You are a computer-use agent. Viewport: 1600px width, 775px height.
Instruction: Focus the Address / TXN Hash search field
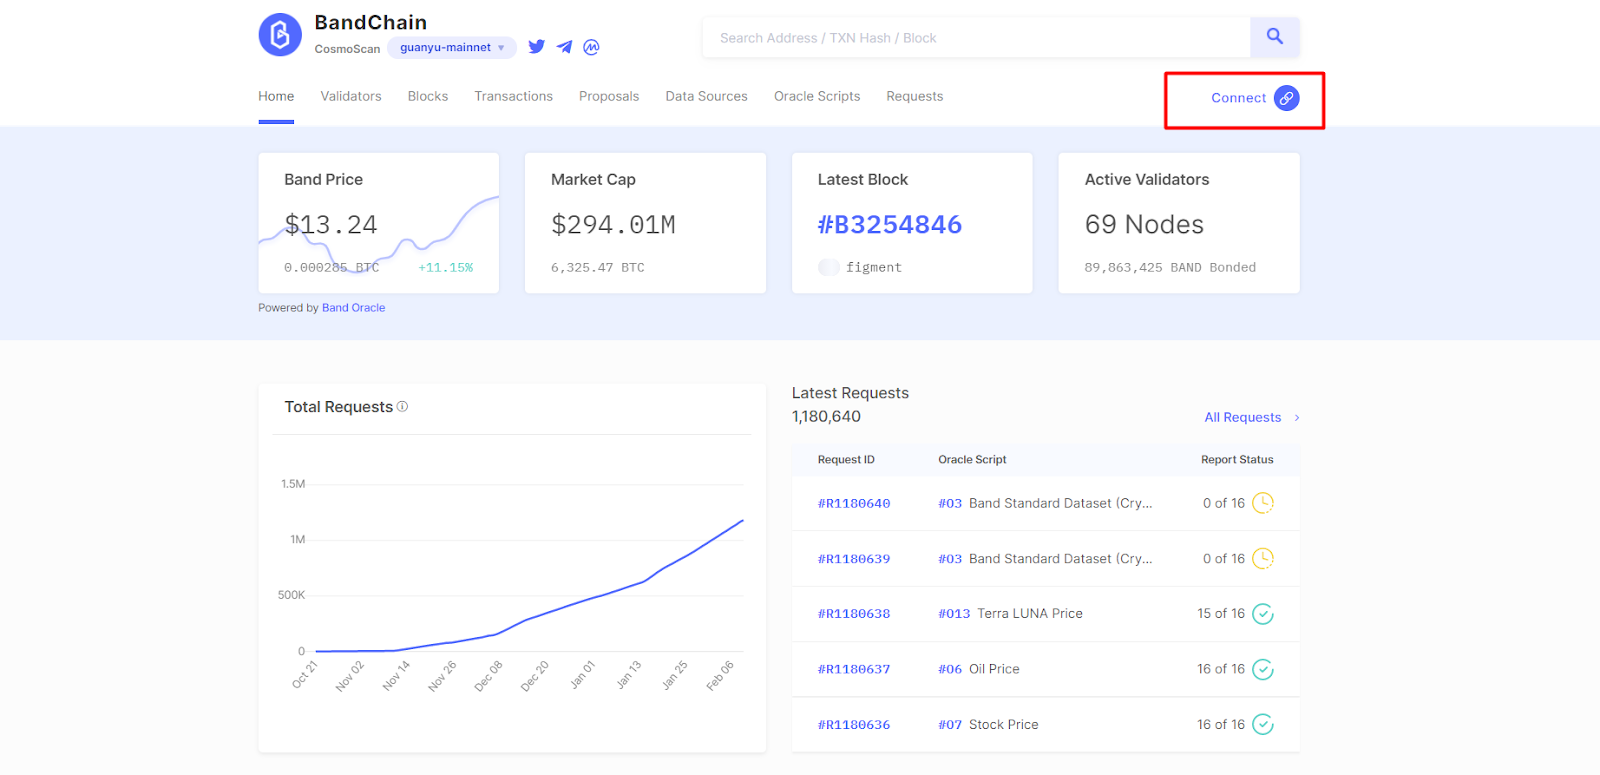(976, 38)
